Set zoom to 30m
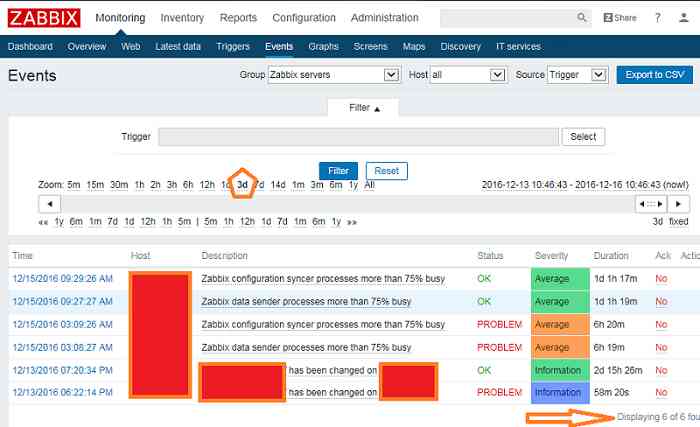This screenshot has height=427, width=700. tap(119, 185)
